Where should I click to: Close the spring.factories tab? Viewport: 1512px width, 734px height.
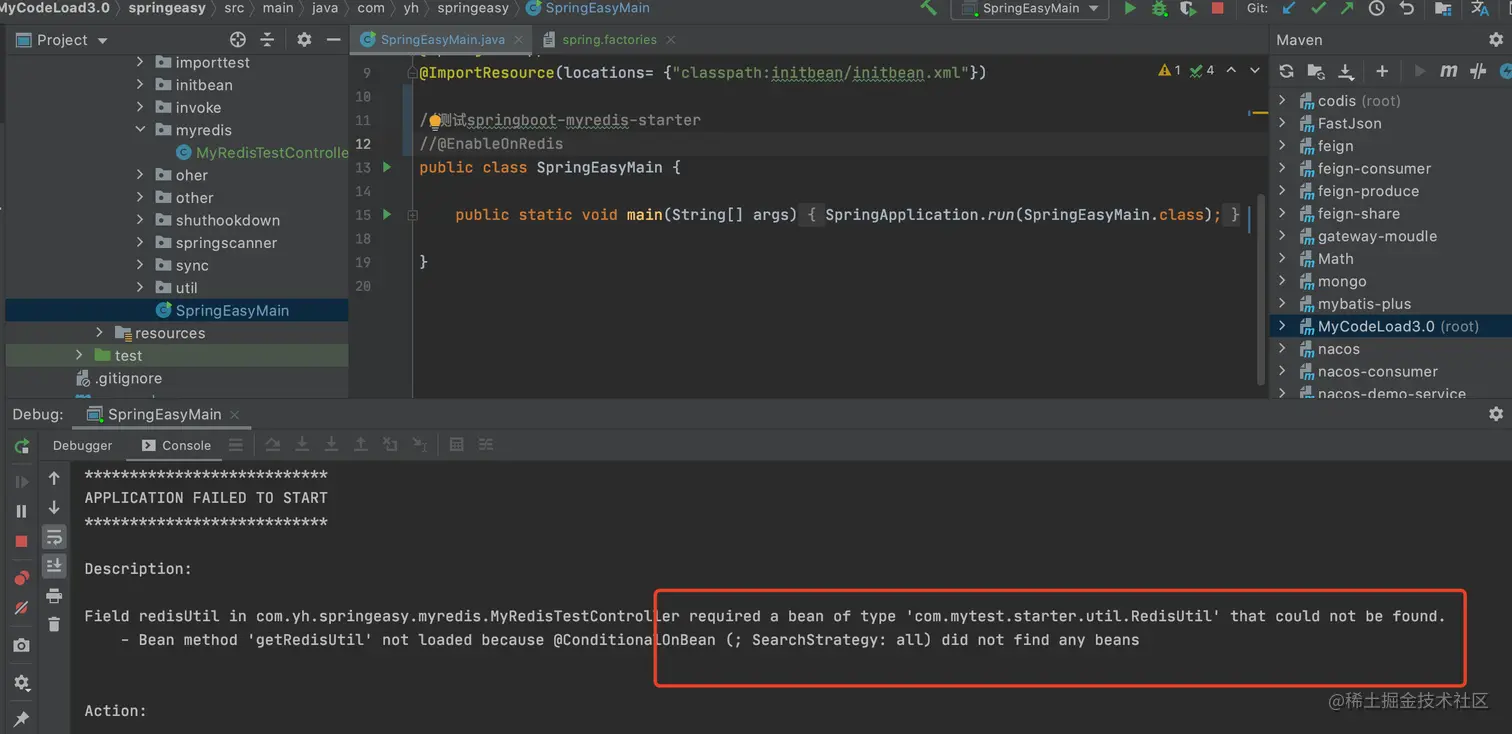coord(670,40)
